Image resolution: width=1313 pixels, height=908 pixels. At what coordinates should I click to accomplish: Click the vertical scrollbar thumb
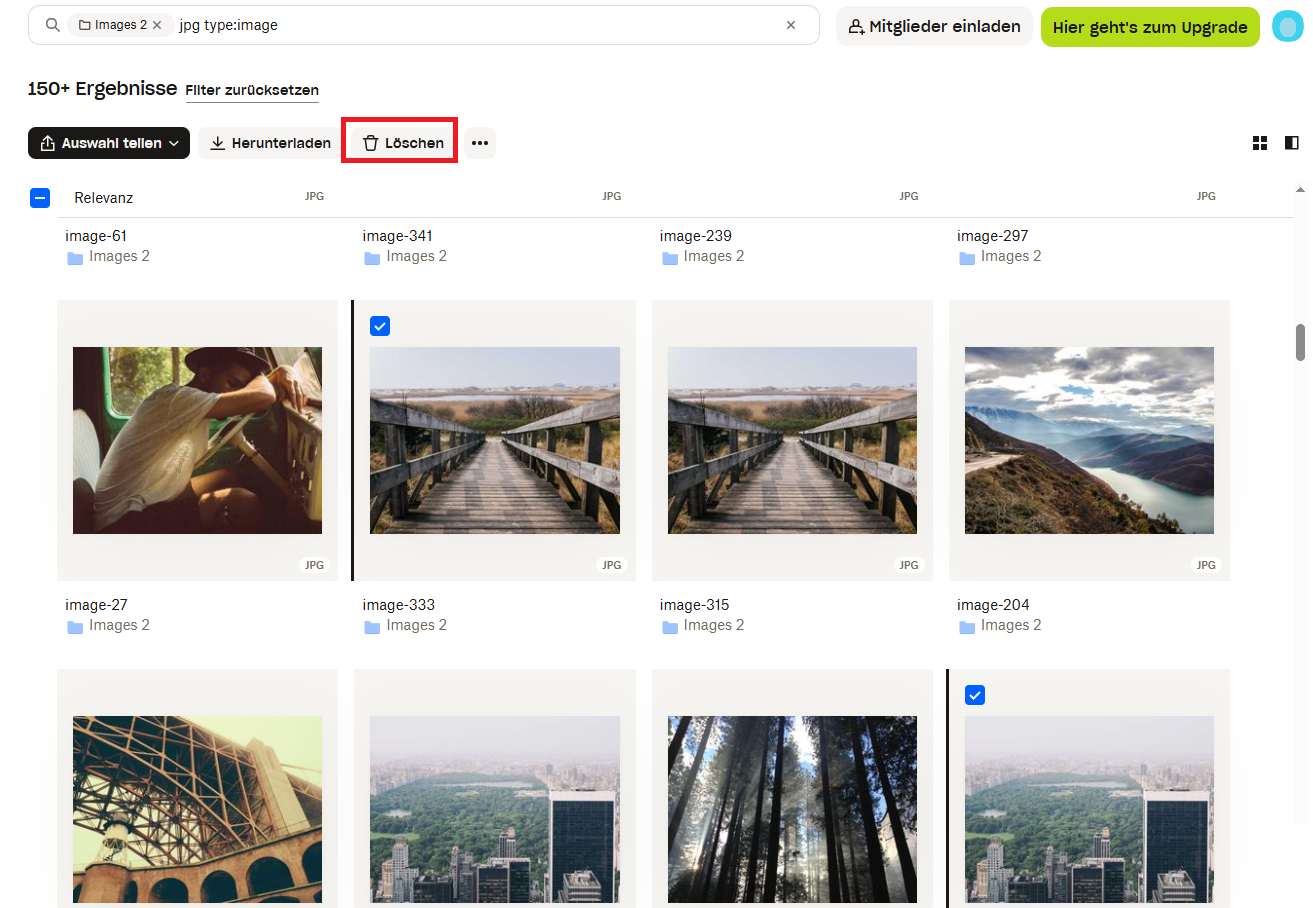click(1300, 342)
